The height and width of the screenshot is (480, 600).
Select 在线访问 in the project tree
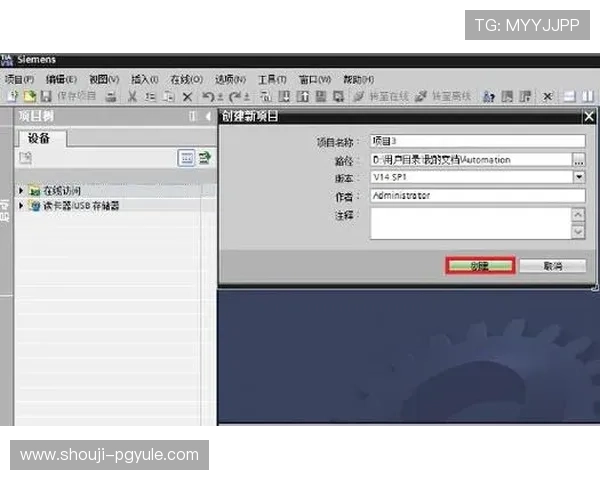click(x=62, y=191)
